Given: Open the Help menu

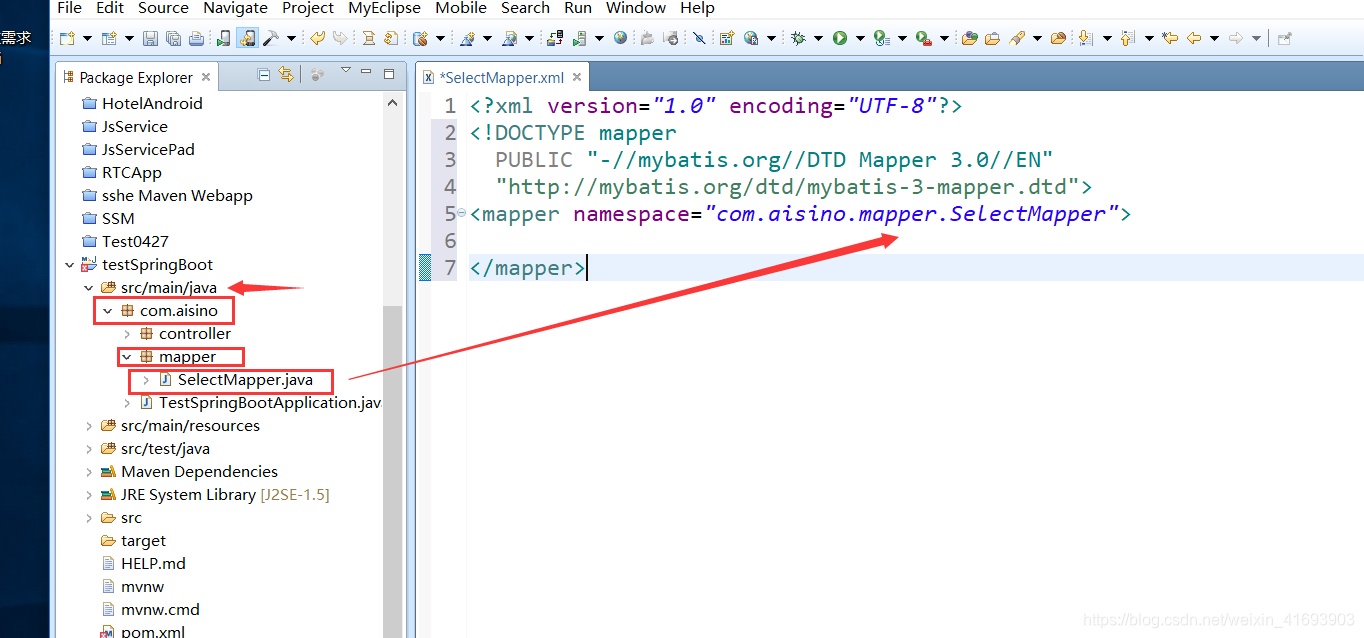Looking at the screenshot, I should click(697, 8).
